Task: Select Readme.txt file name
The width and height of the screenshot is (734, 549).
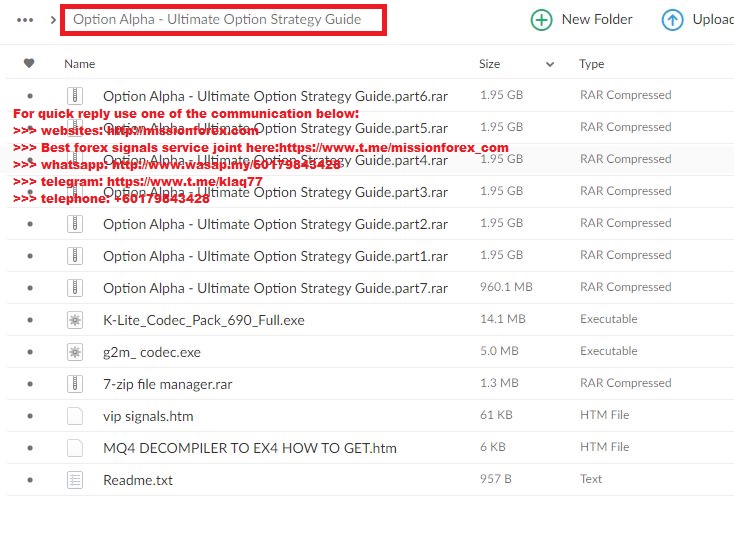Action: tap(138, 480)
